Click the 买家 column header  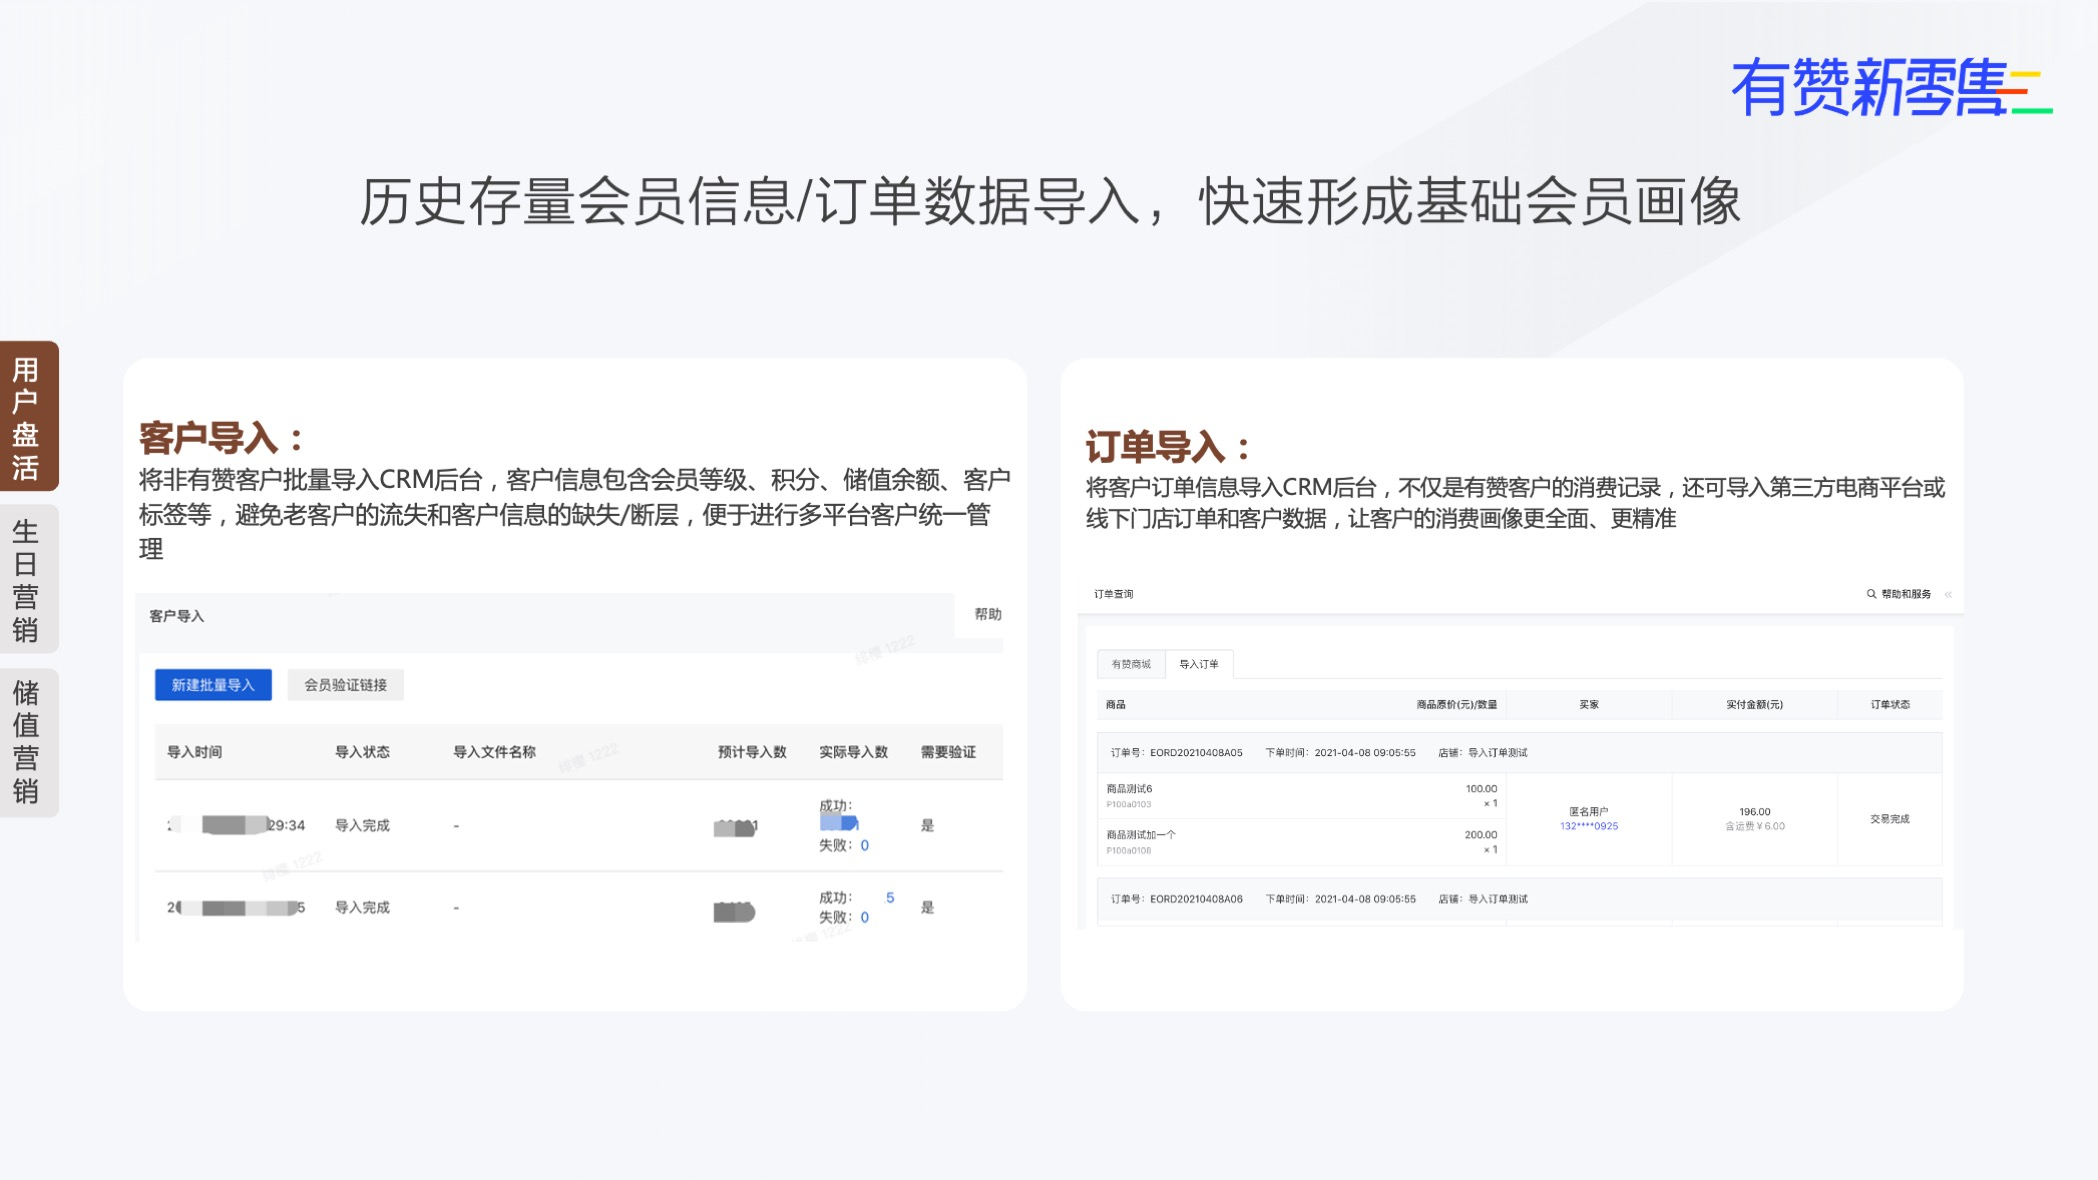[x=1589, y=705]
